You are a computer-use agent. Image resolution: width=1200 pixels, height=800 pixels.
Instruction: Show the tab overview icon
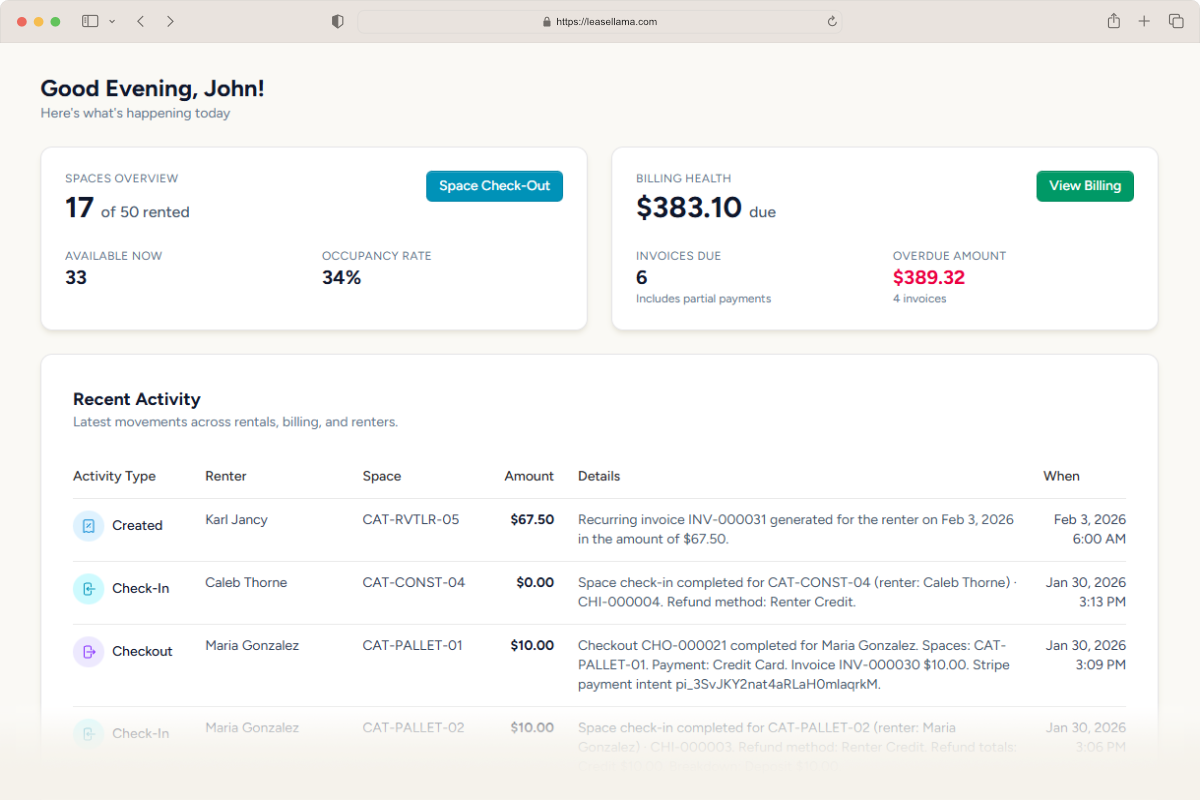[x=1176, y=21]
